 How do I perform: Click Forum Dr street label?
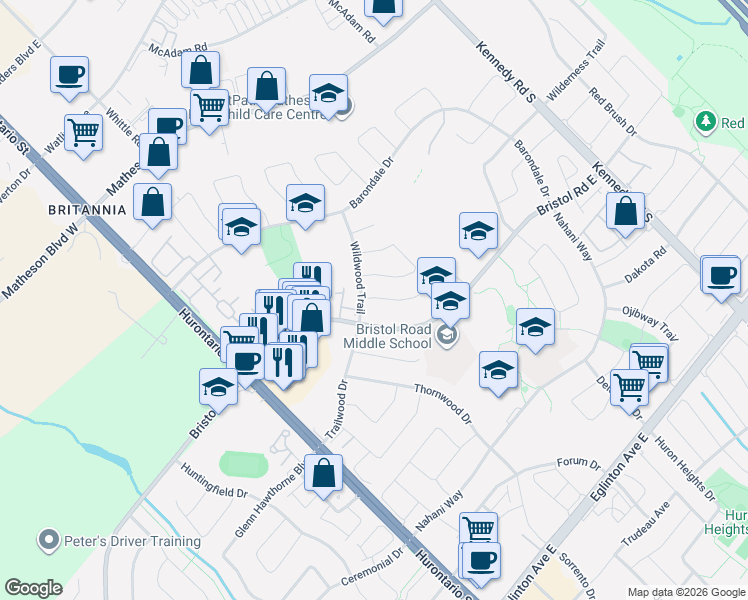579,463
